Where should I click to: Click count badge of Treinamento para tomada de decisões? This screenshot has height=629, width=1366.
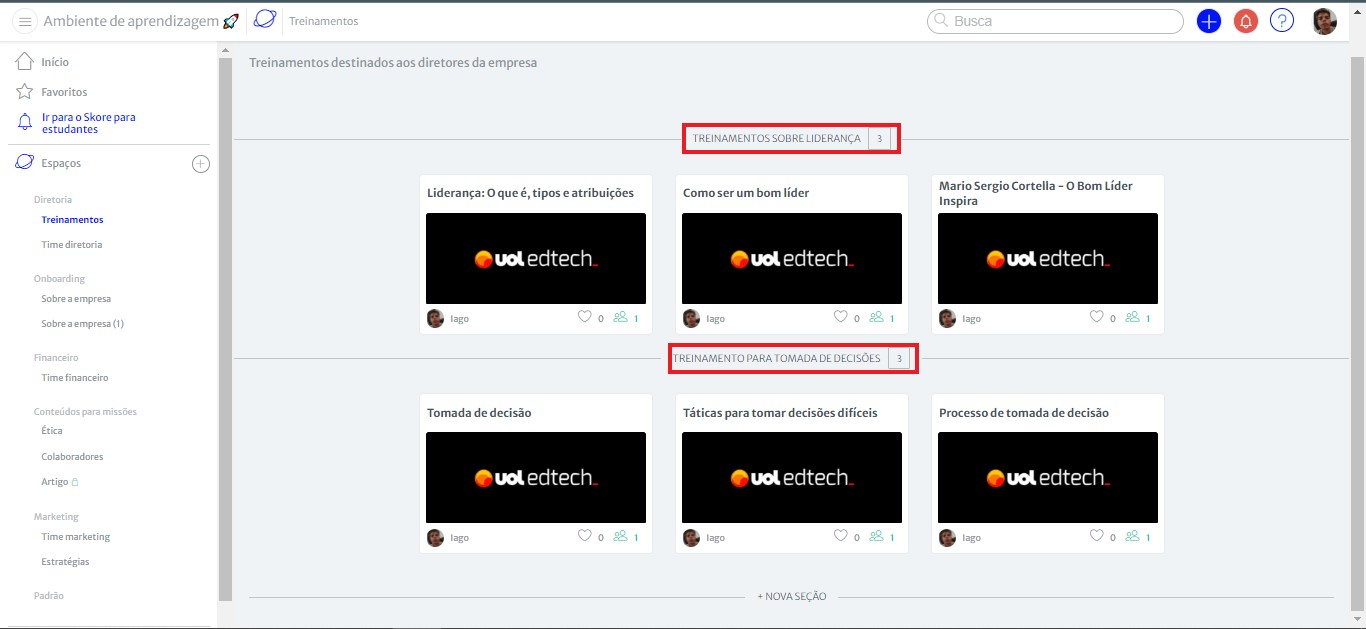(899, 358)
